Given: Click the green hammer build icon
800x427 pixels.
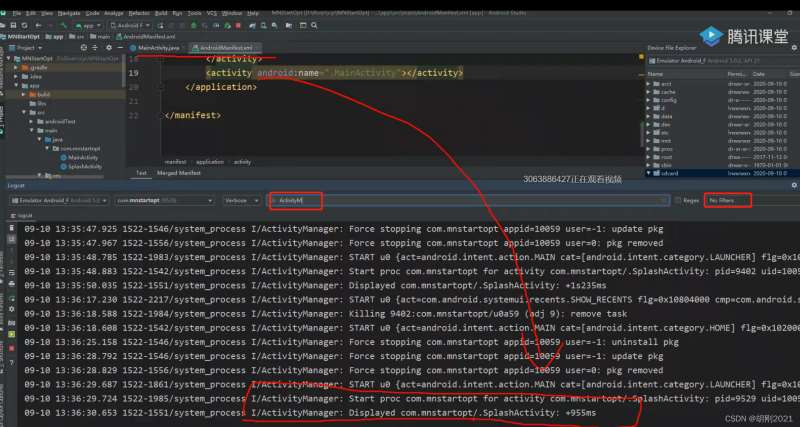Looking at the screenshot, I should tap(63, 26).
